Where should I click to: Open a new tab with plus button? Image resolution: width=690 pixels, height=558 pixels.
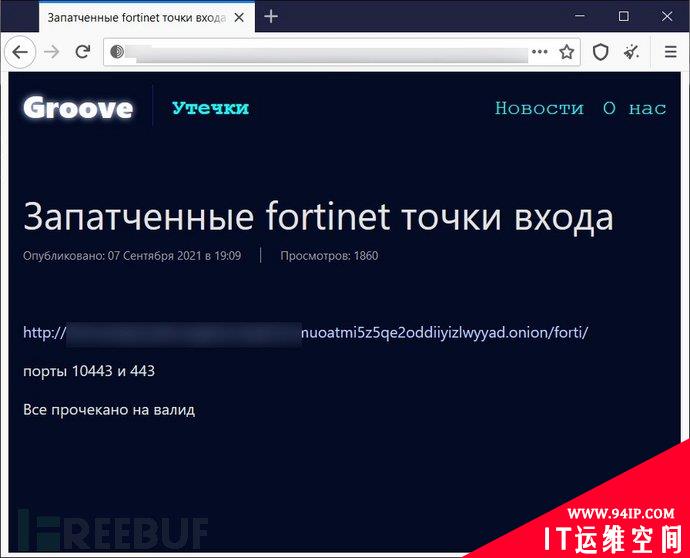pos(271,17)
